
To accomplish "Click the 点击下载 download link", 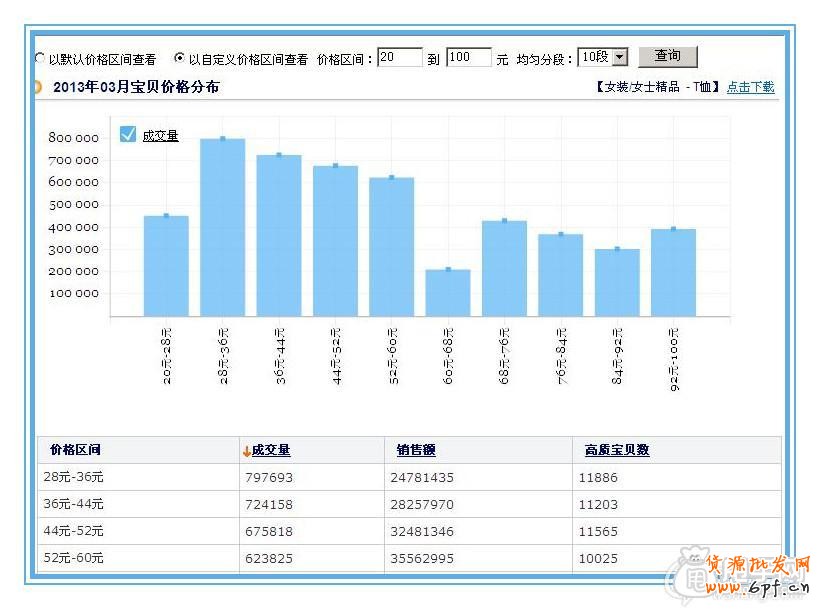I will (x=750, y=87).
